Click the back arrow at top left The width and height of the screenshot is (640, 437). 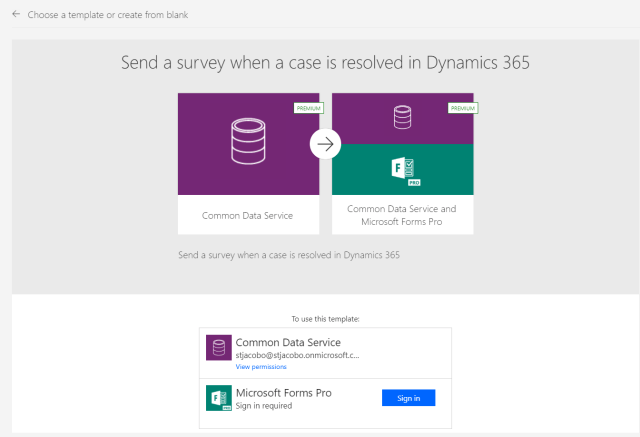point(15,15)
